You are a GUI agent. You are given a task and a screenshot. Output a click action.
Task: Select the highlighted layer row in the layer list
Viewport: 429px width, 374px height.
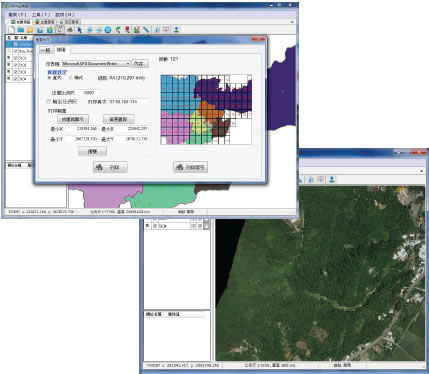click(19, 44)
